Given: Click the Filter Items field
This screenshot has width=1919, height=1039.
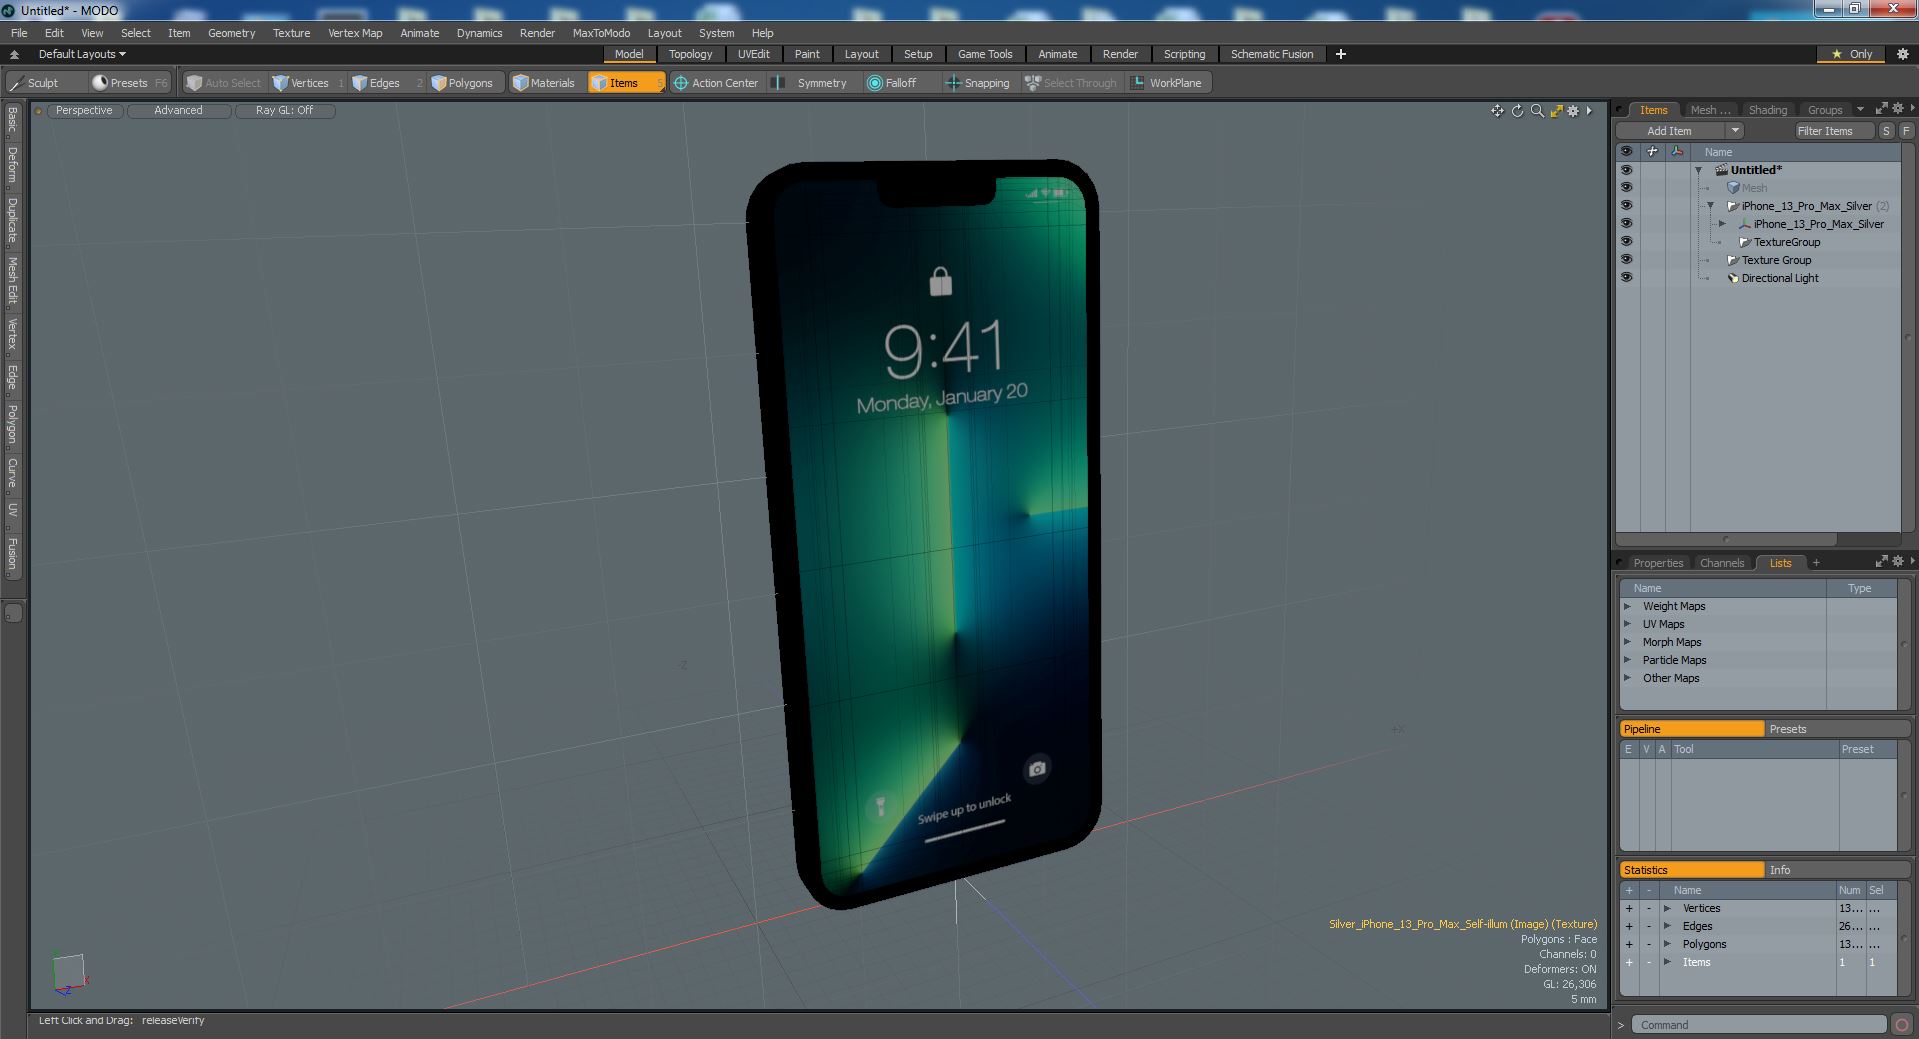Looking at the screenshot, I should [x=1834, y=131].
